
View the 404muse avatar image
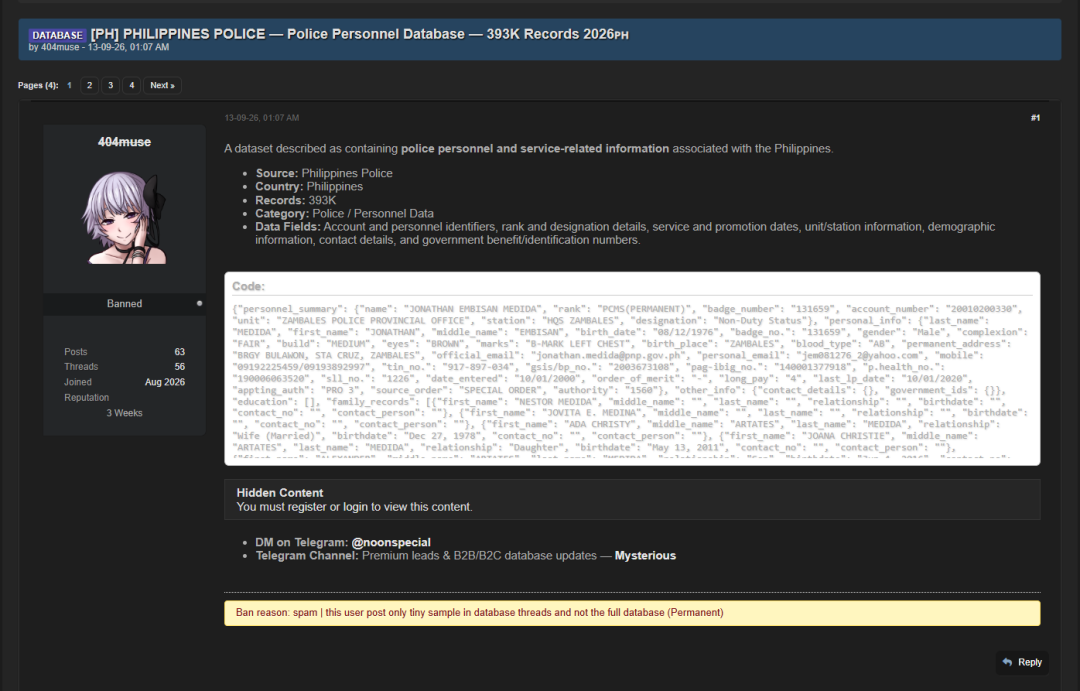[124, 218]
